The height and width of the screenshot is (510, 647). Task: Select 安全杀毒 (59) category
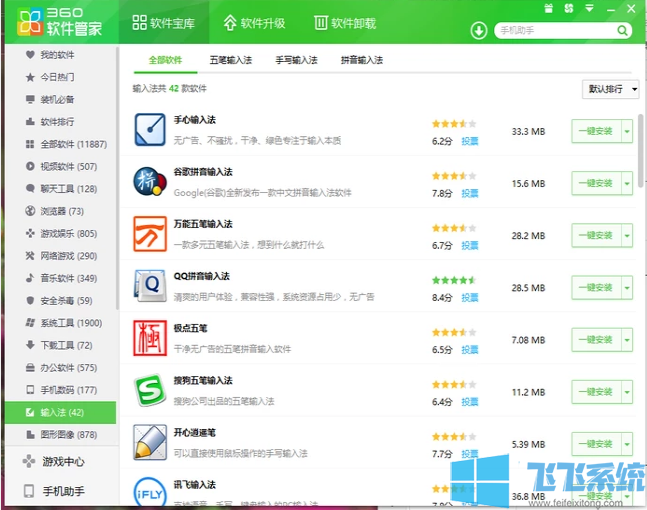click(x=61, y=300)
